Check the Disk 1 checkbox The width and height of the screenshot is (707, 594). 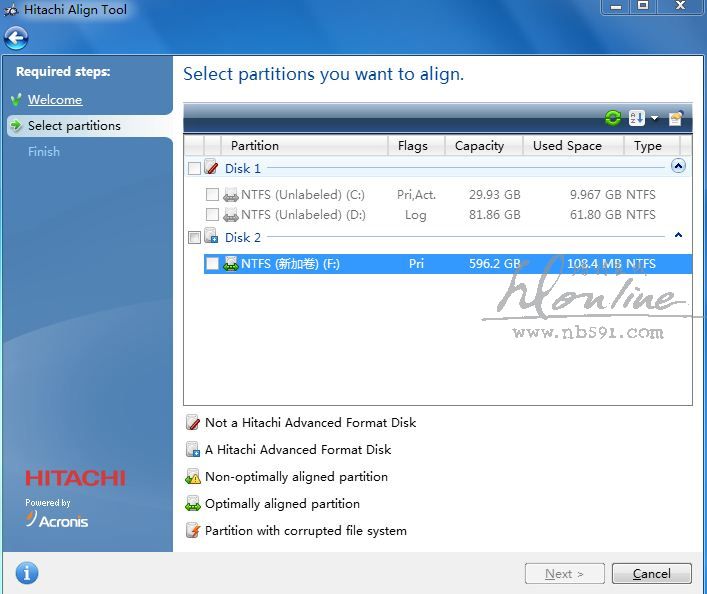194,168
